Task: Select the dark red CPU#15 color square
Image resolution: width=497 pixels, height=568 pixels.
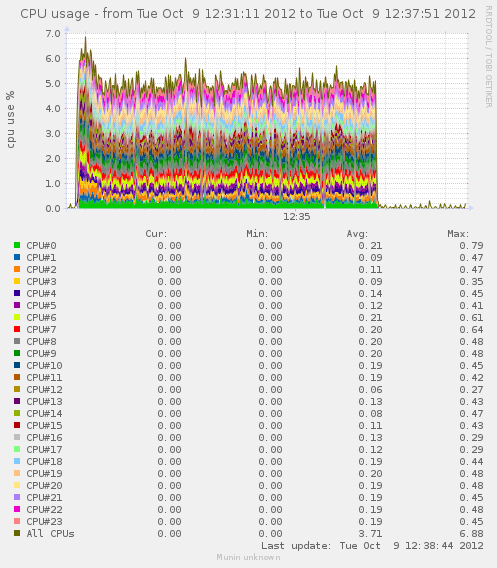Action: coord(17,425)
